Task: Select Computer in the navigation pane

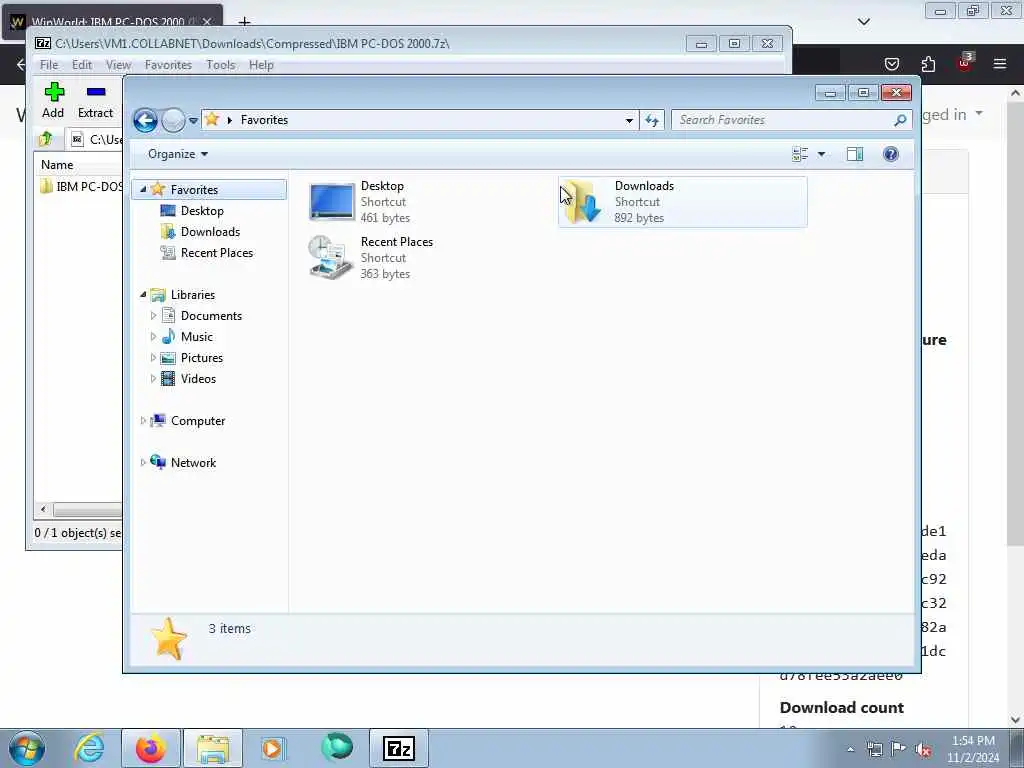Action: [198, 421]
